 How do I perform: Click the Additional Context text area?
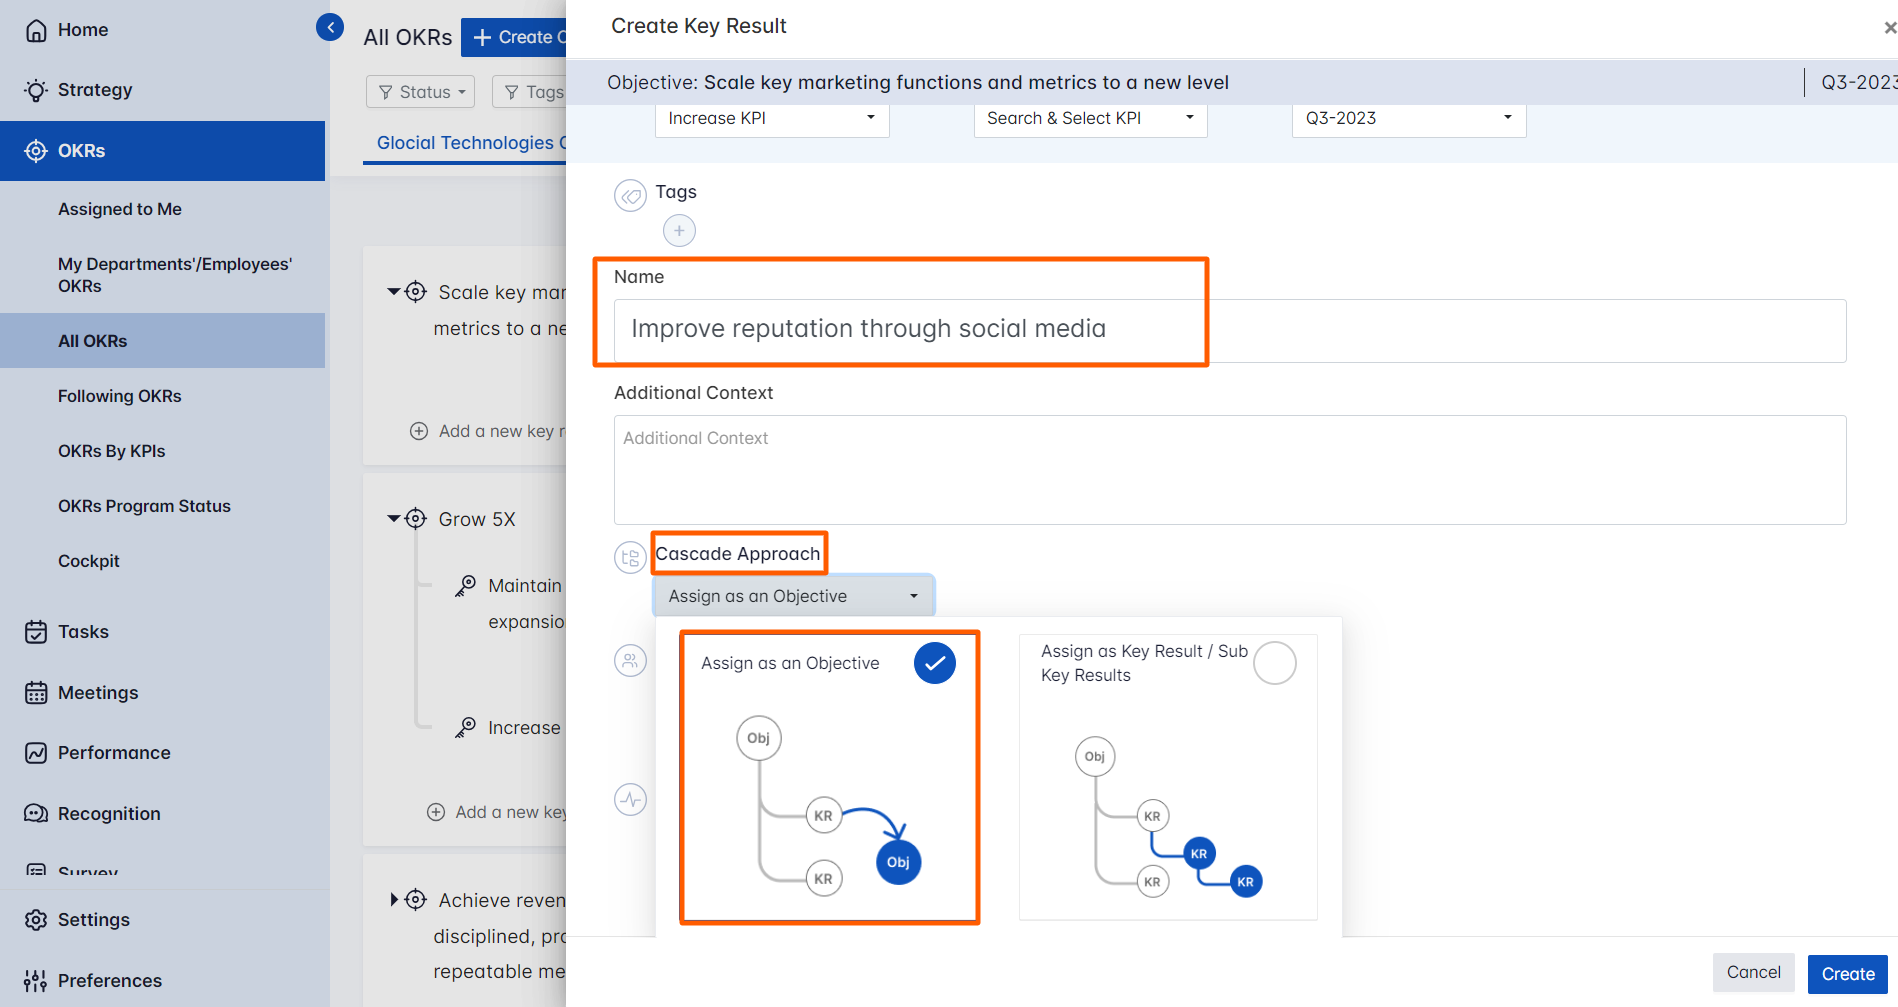tap(1229, 470)
